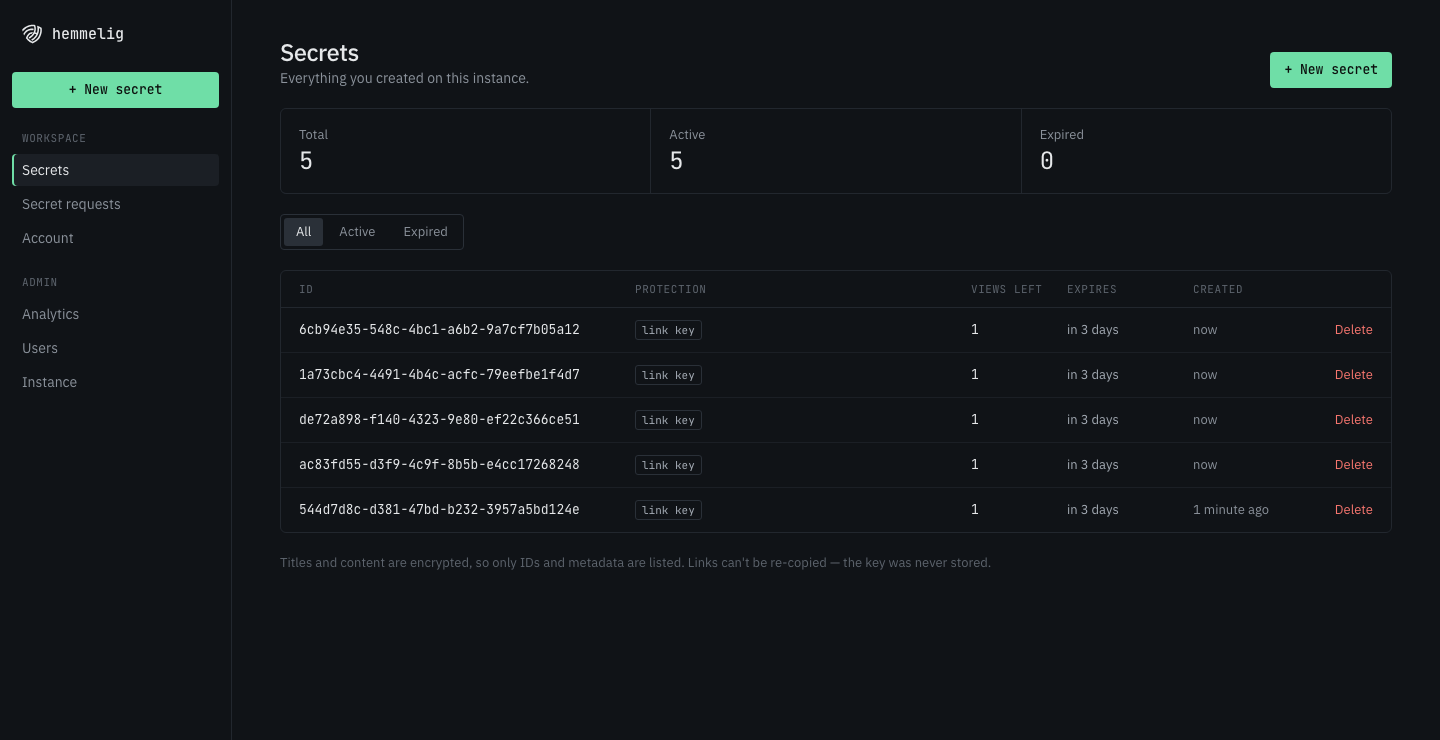This screenshot has height=740, width=1440.
Task: Click 'now' created time in 1a73cbc4 row
Action: (x=1205, y=375)
